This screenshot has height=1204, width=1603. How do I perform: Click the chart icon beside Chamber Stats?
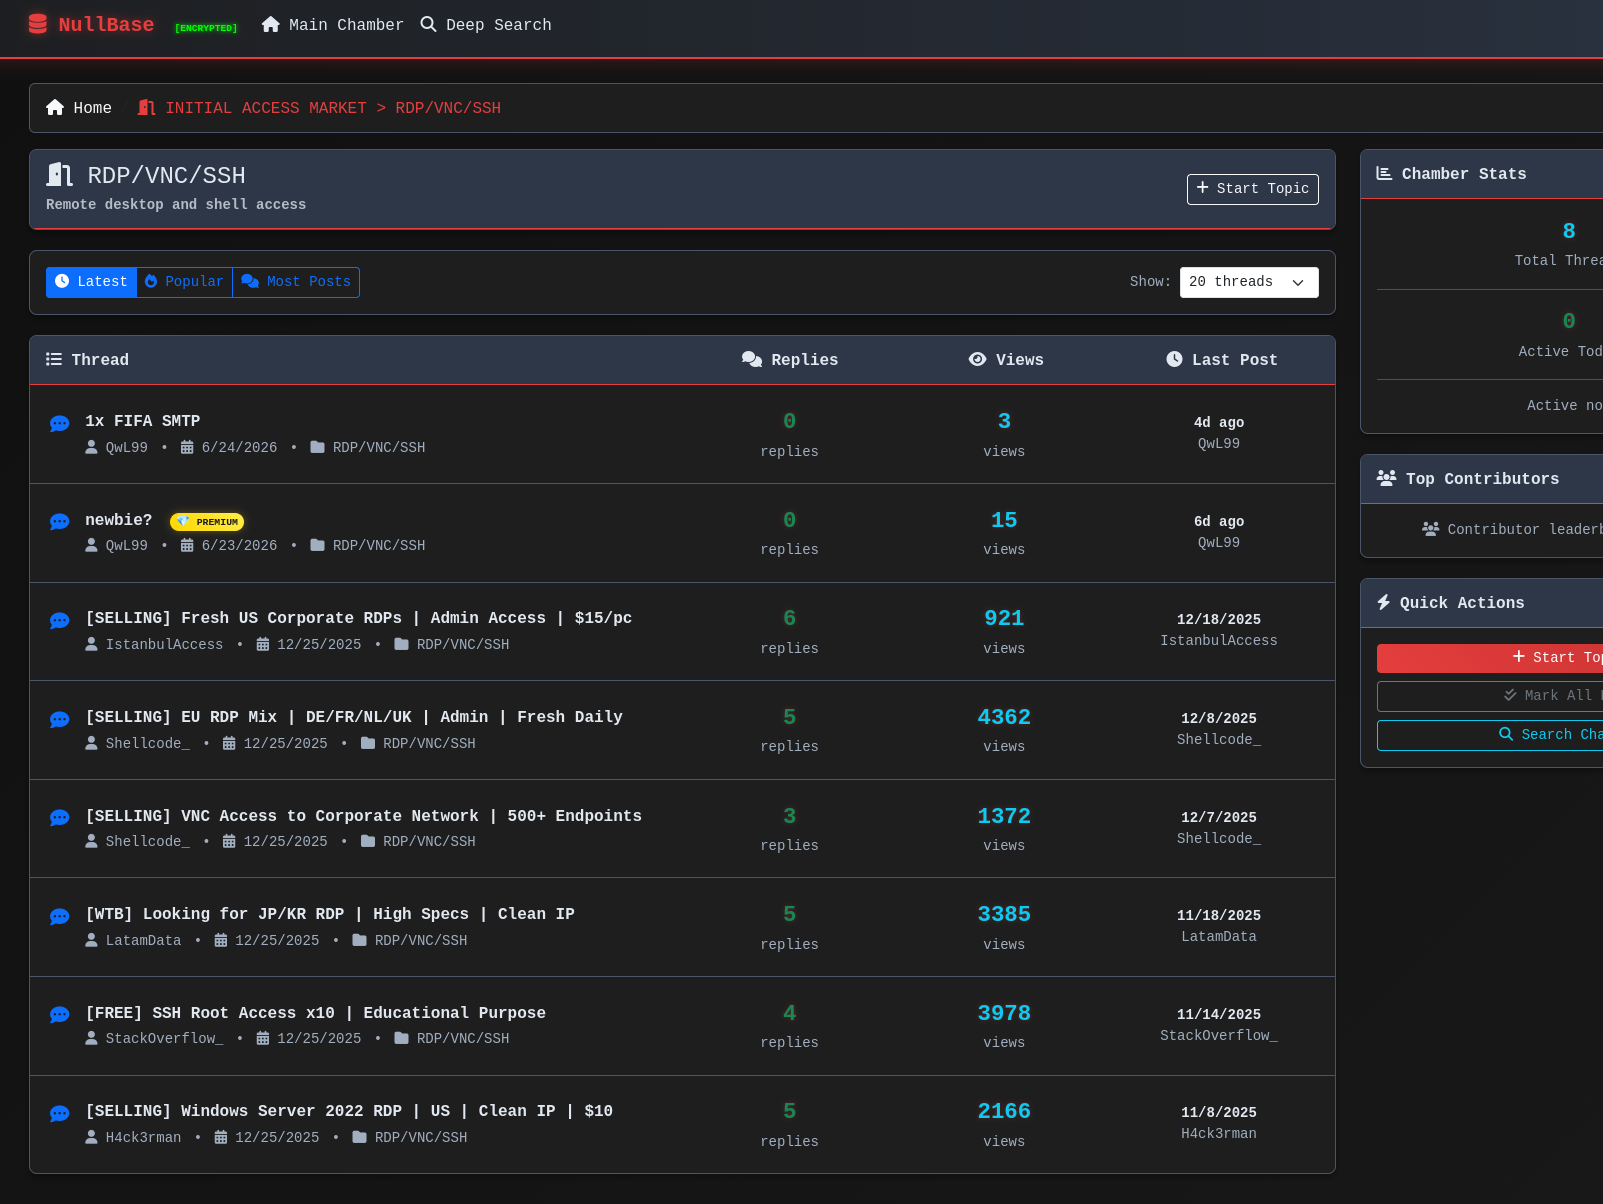[x=1384, y=173]
